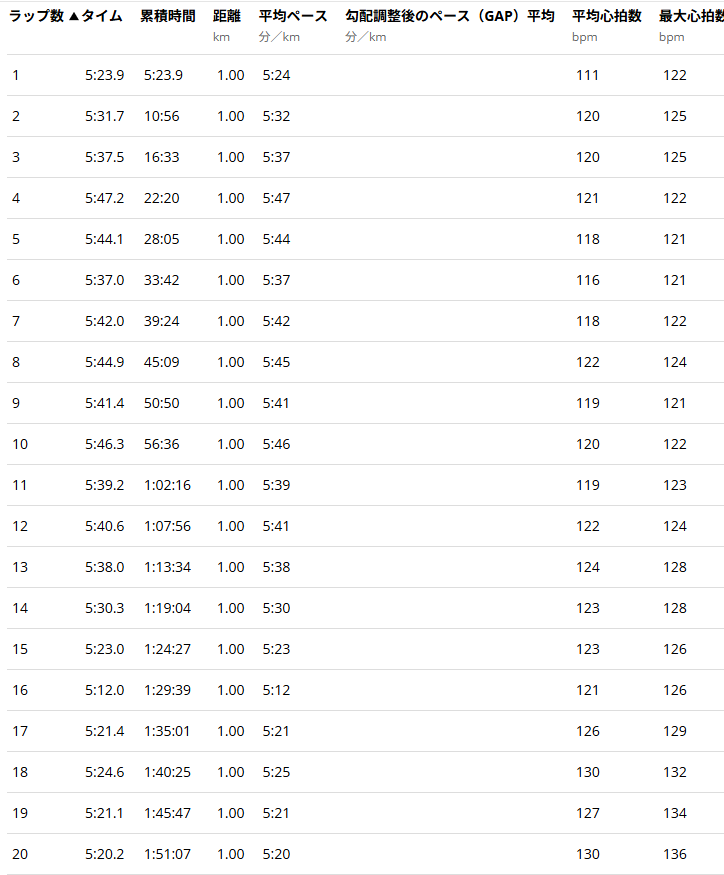Sort by 平均心拍数 column header
Screen dimensions: 724x875
coord(606,17)
